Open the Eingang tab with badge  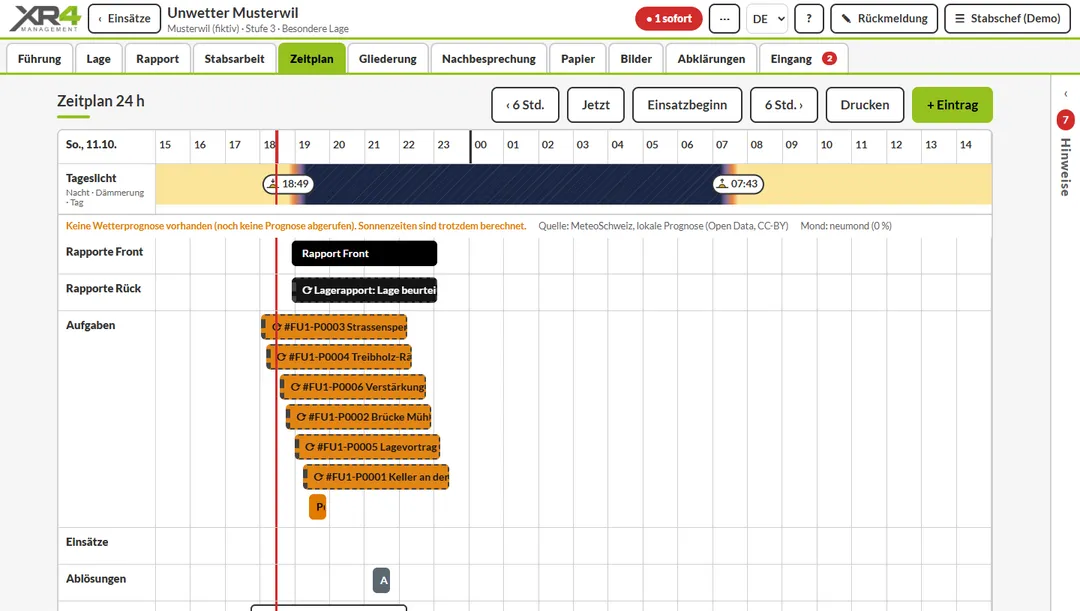click(x=804, y=59)
